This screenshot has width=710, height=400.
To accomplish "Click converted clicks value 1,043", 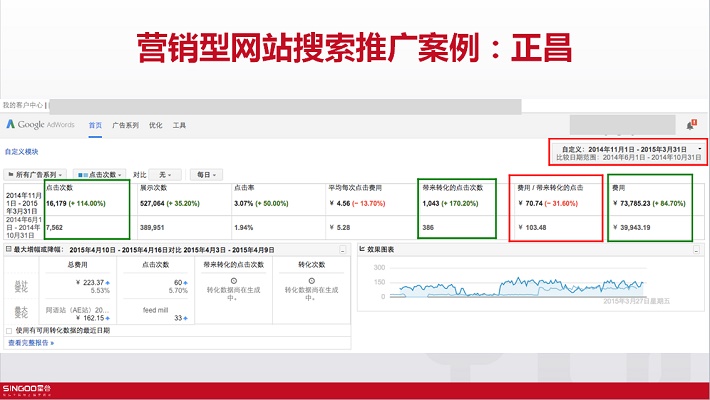I will 431,203.
